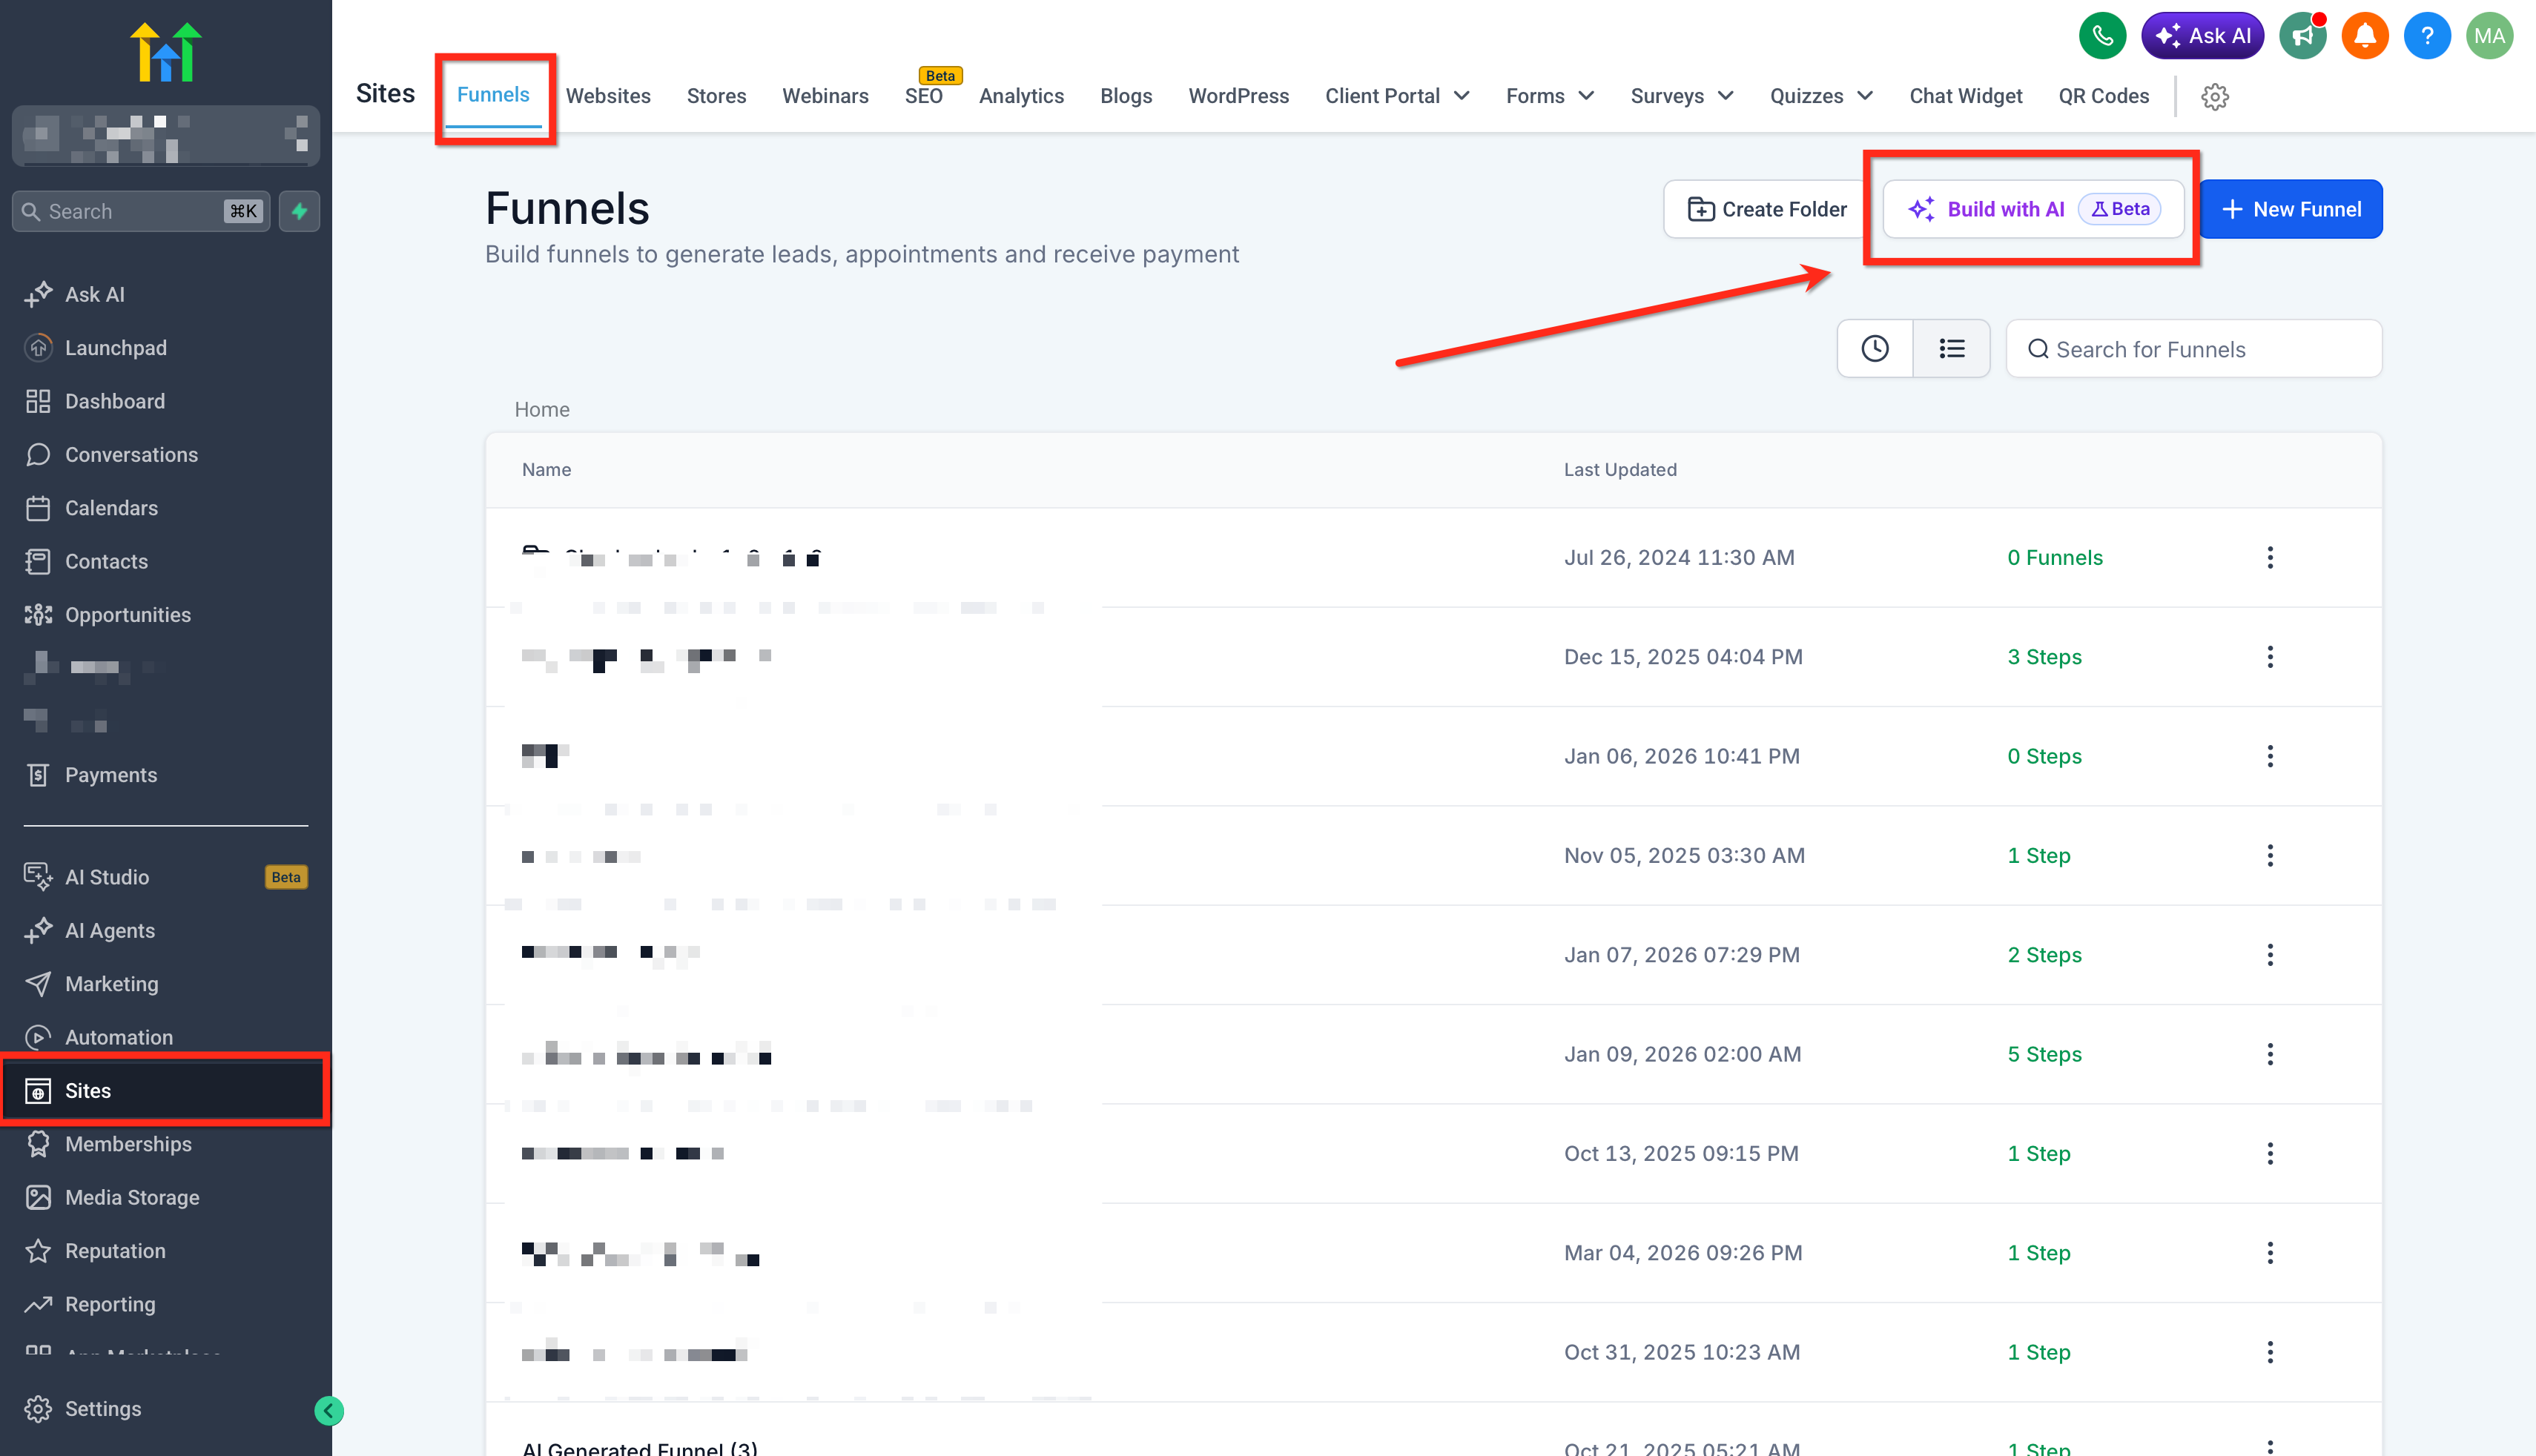Screen dimensions: 2536x1456
Task: Click the New Funnel button
Action: point(2290,209)
